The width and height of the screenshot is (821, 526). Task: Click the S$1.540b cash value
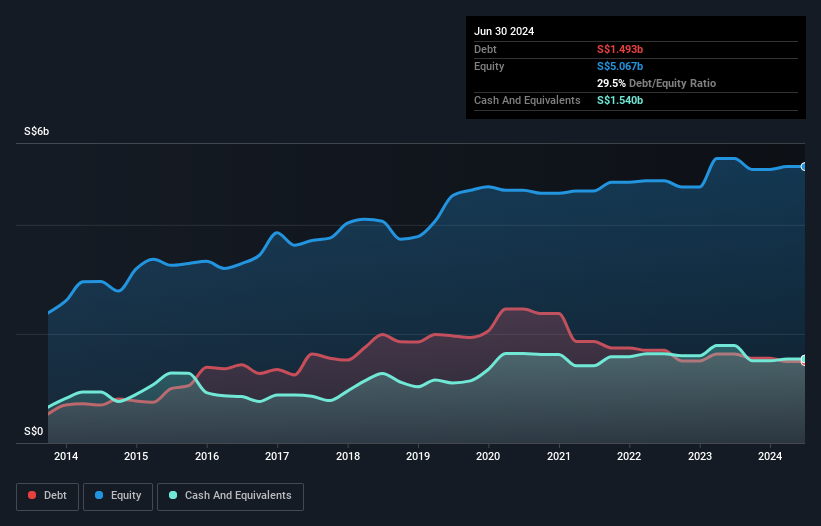(620, 100)
